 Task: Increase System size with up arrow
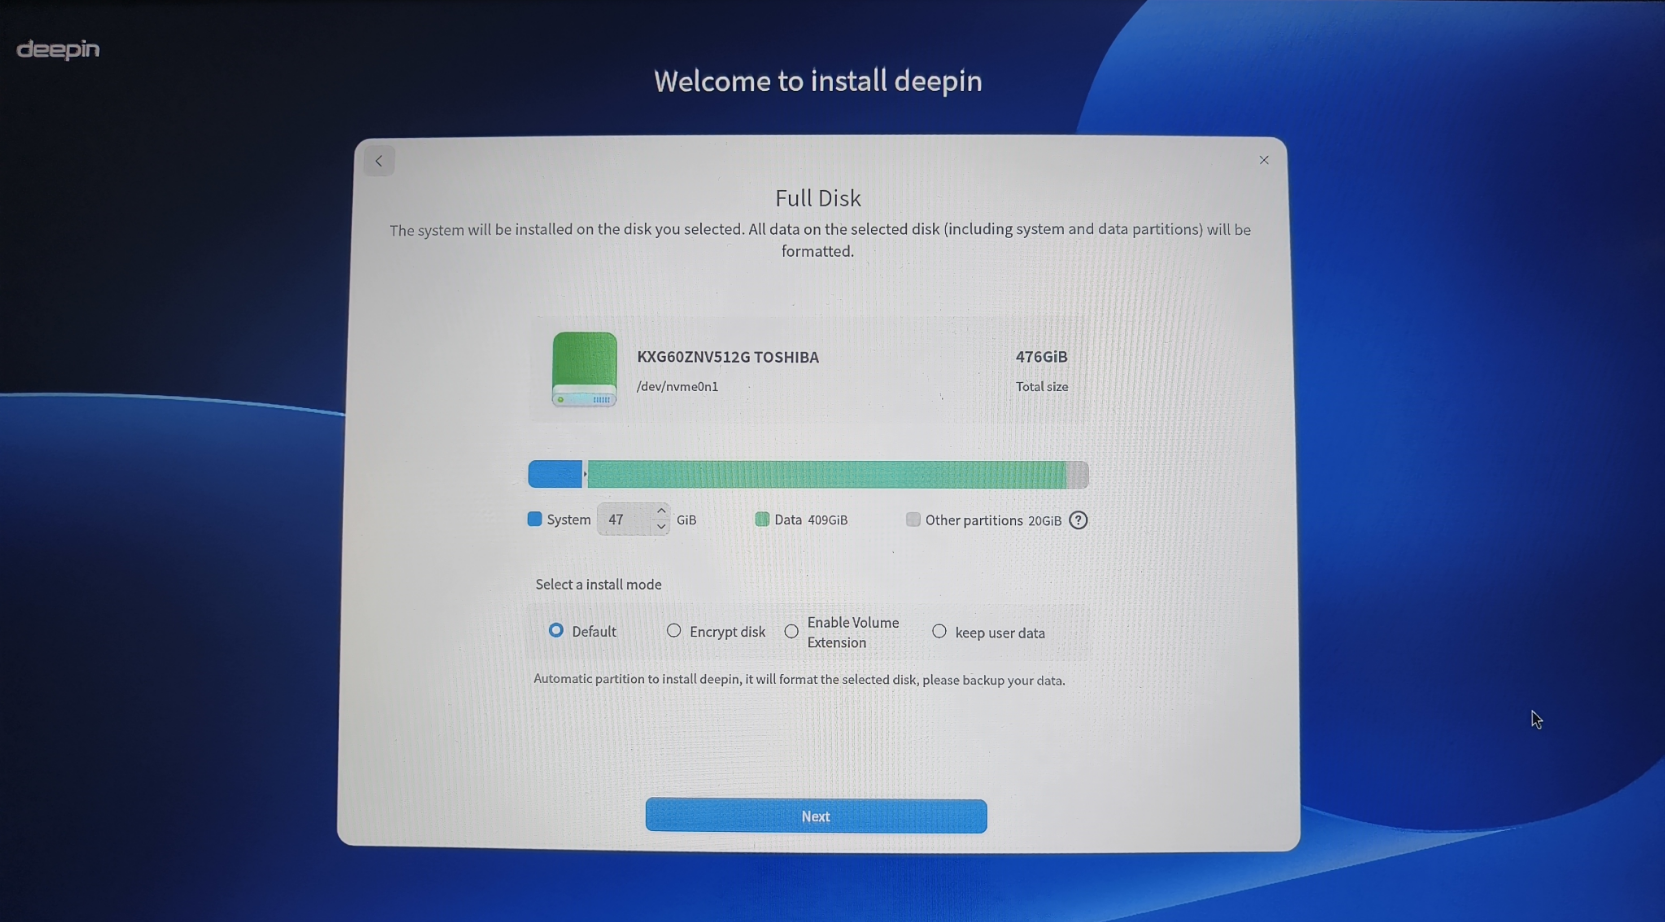click(661, 511)
